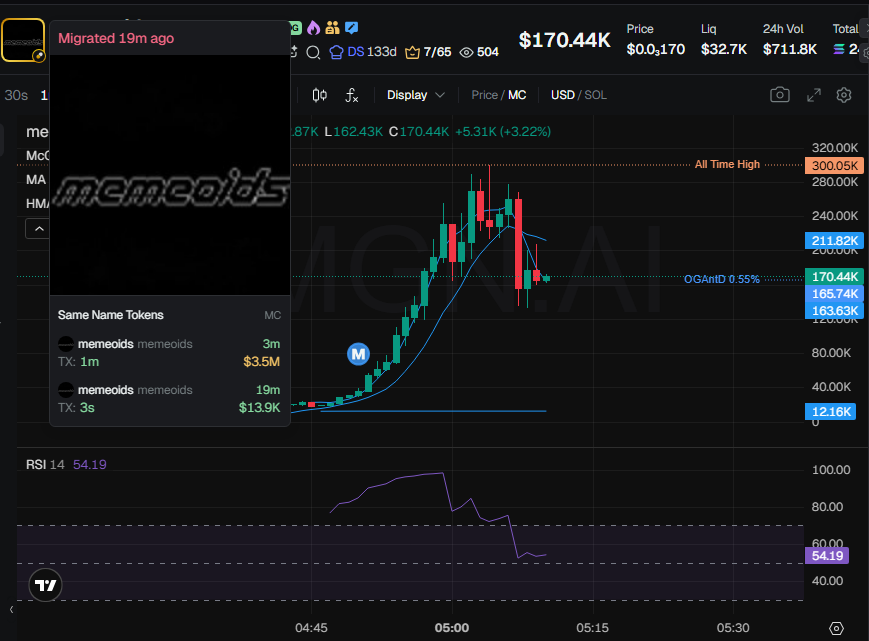Click the Same Name Tokens heading
Screen dimensions: 869x641
(111, 315)
